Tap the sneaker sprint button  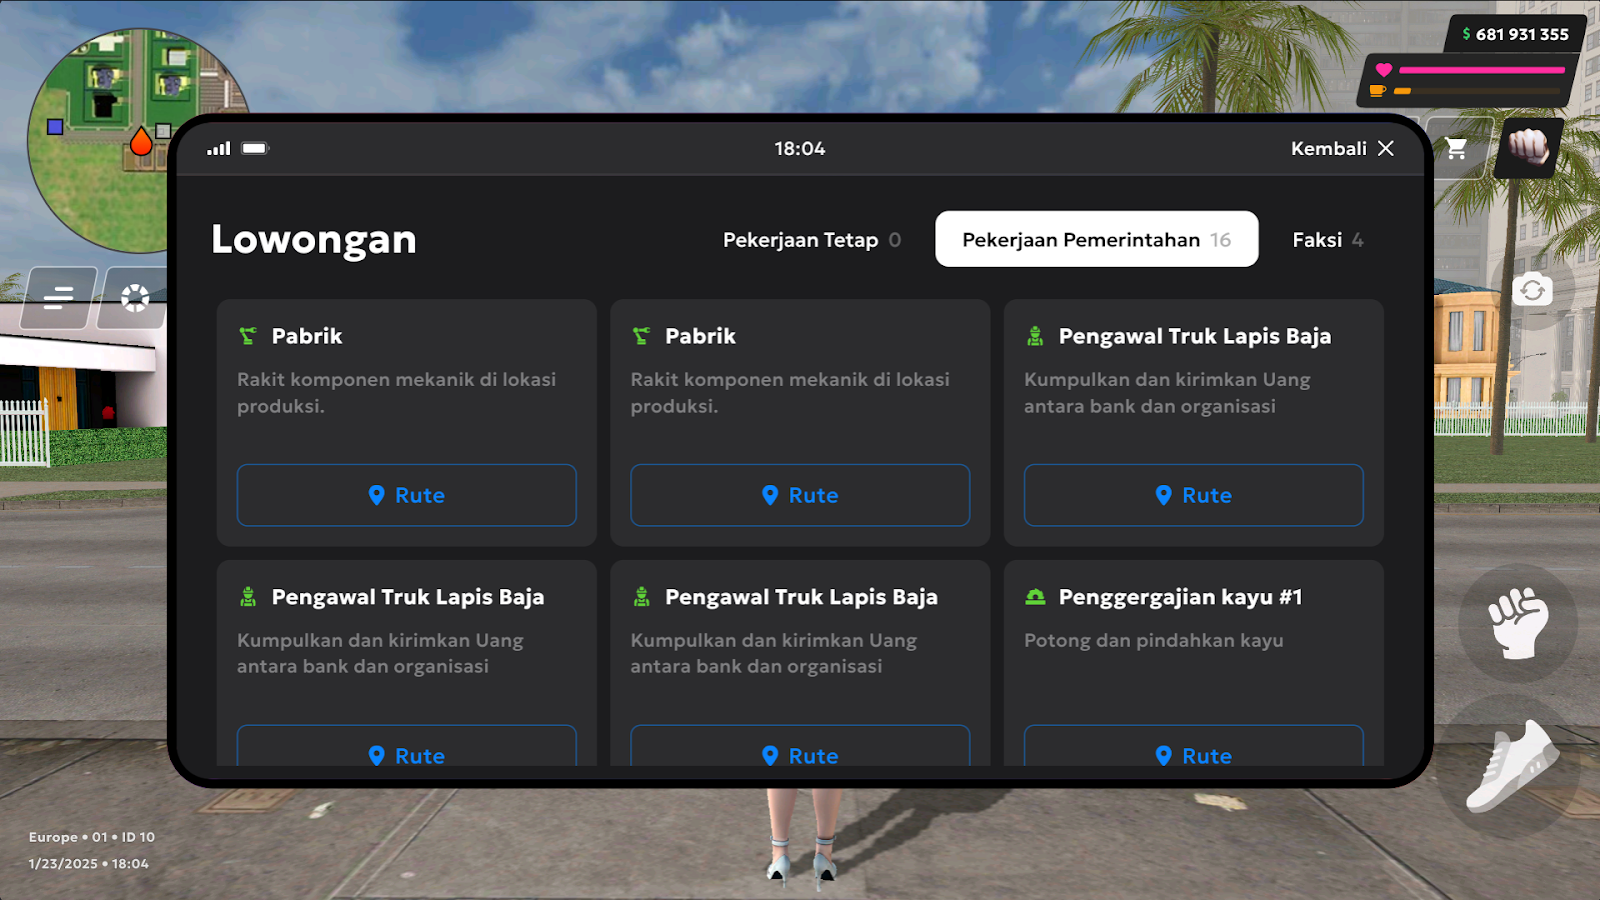(1512, 765)
